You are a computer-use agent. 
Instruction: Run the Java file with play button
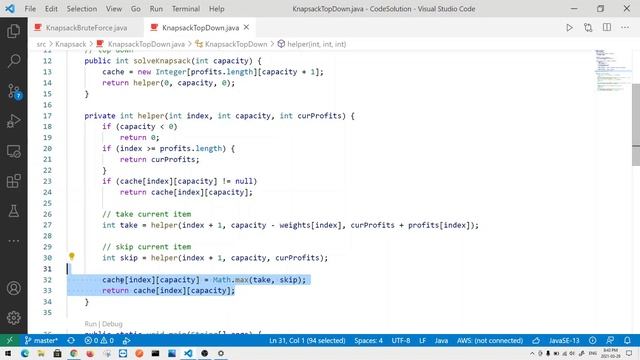(x=569, y=28)
